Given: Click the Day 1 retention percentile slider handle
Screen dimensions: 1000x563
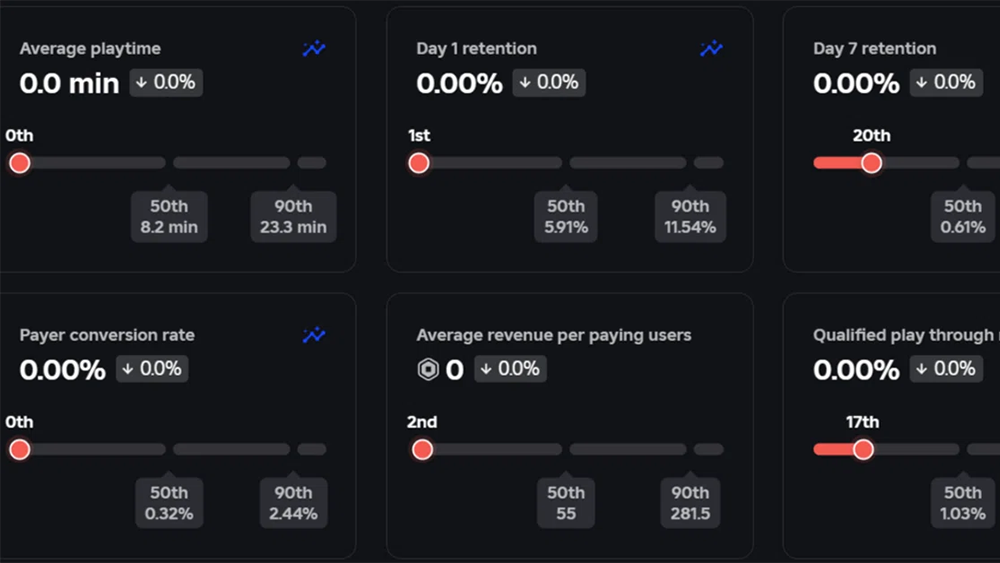Looking at the screenshot, I should click(419, 163).
